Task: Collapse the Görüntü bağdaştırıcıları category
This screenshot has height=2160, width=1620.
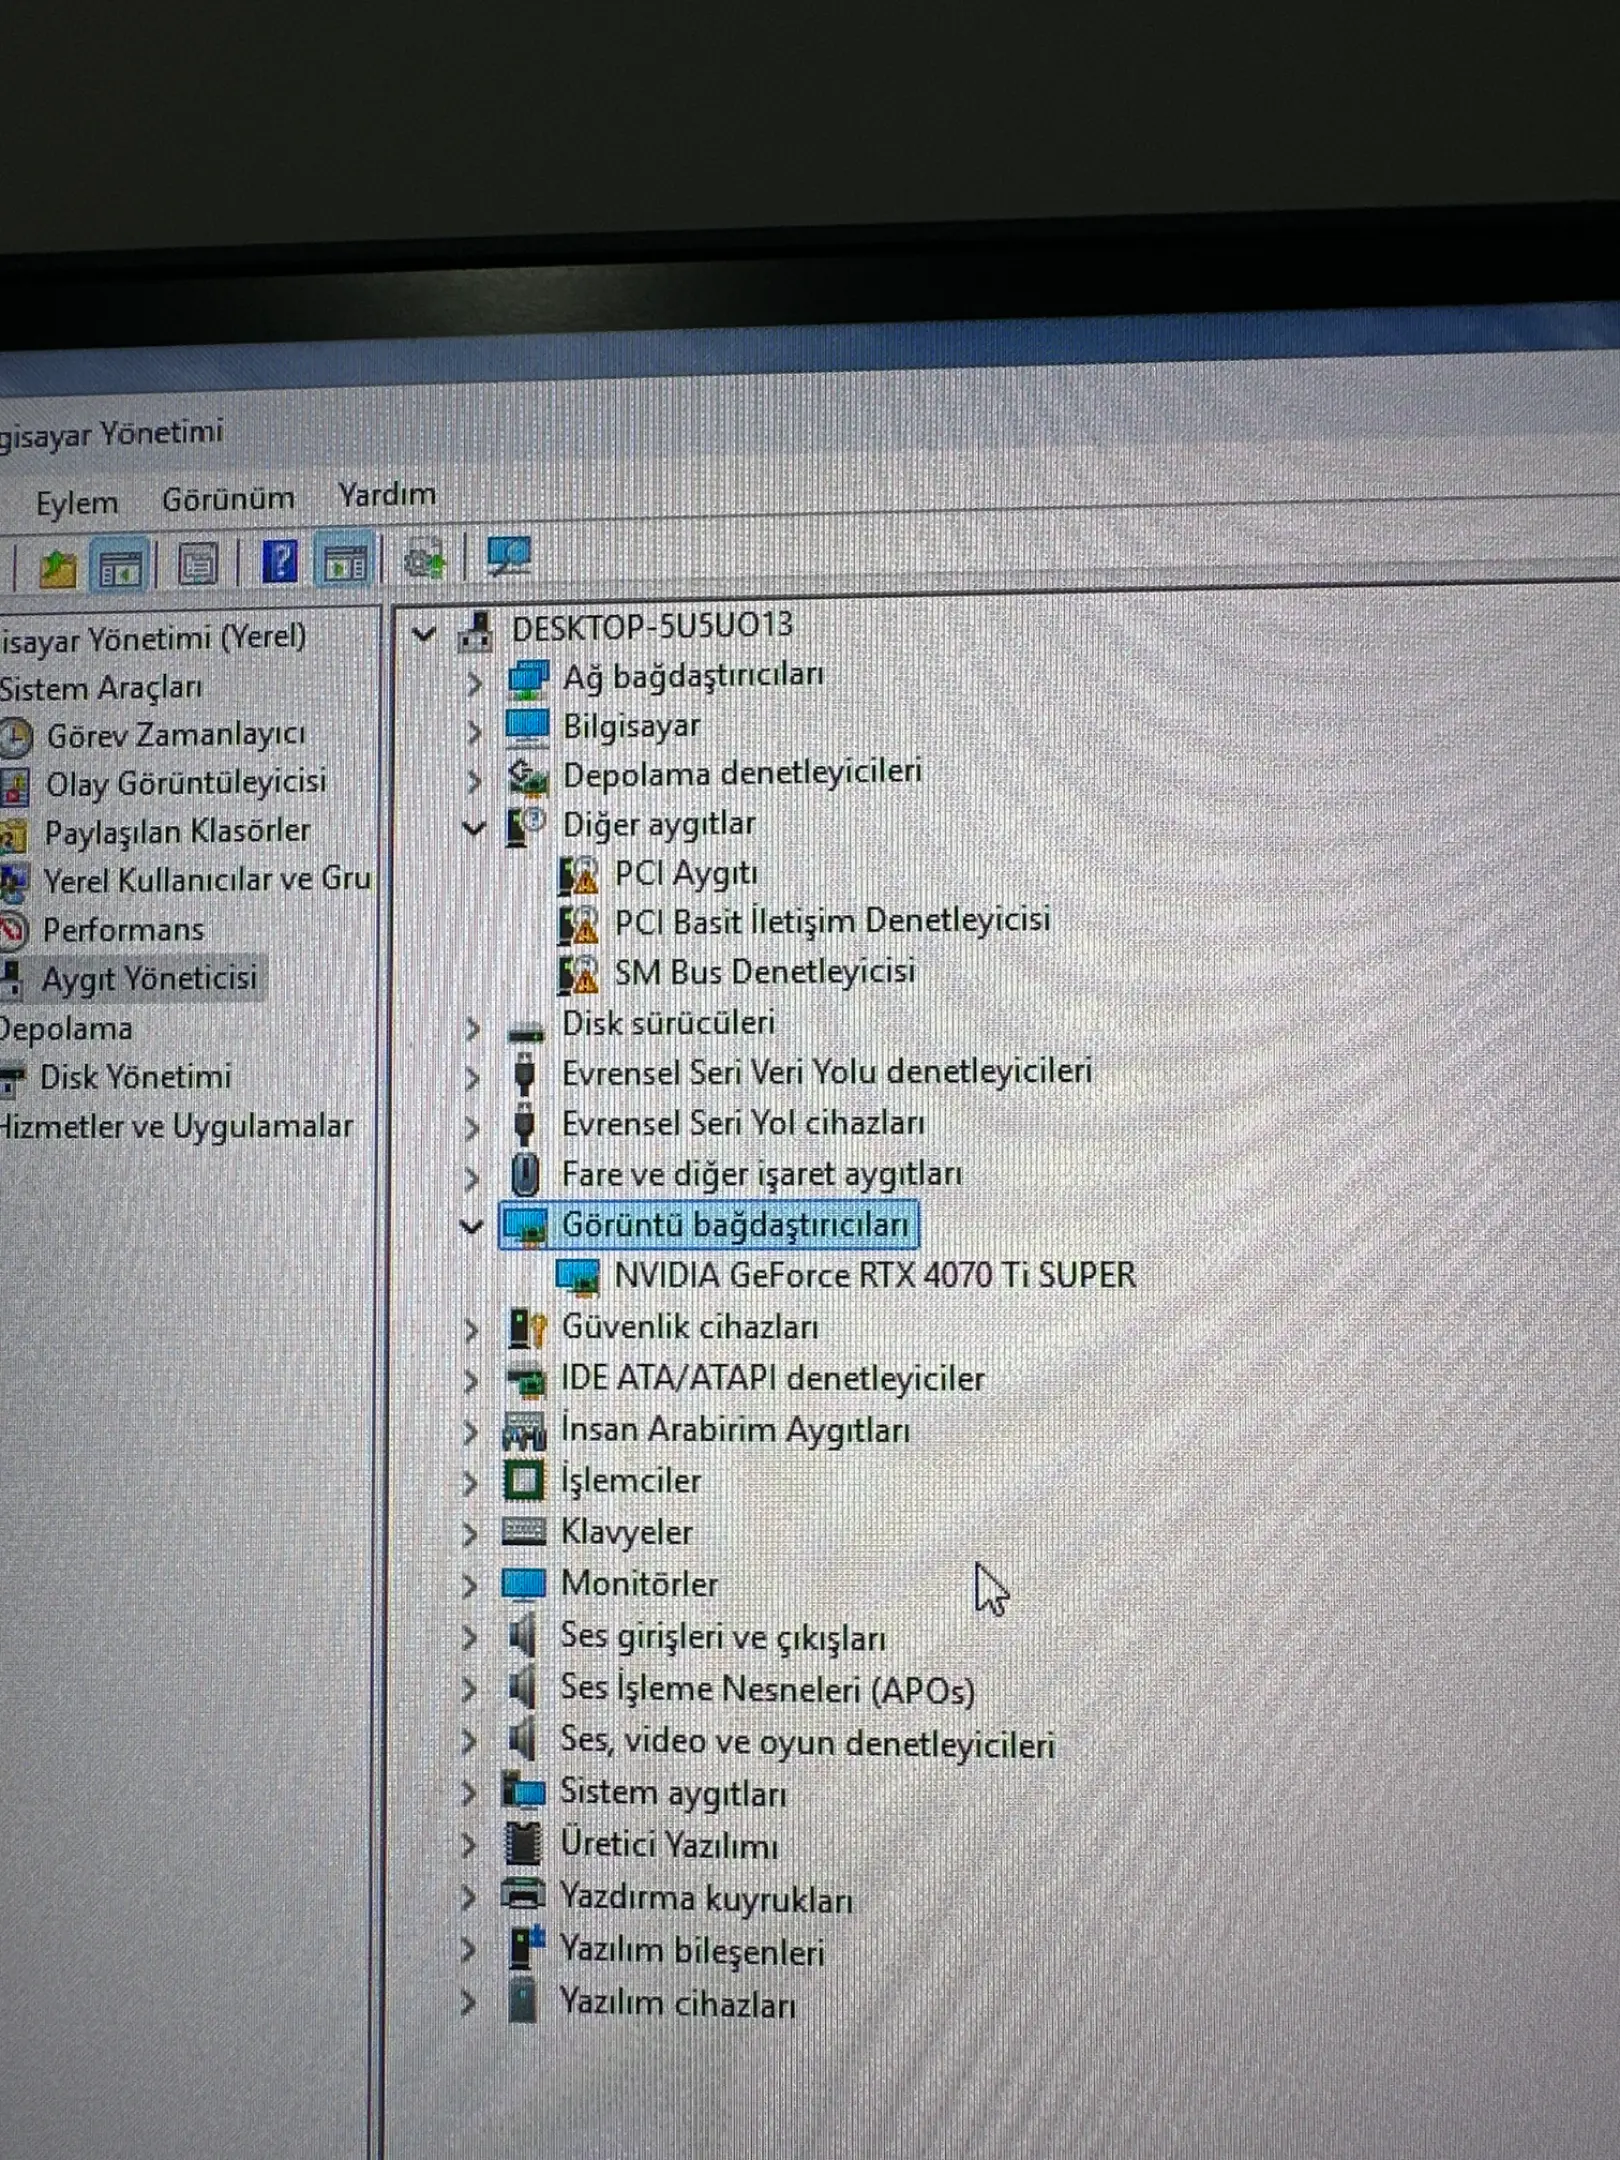Action: click(471, 1225)
